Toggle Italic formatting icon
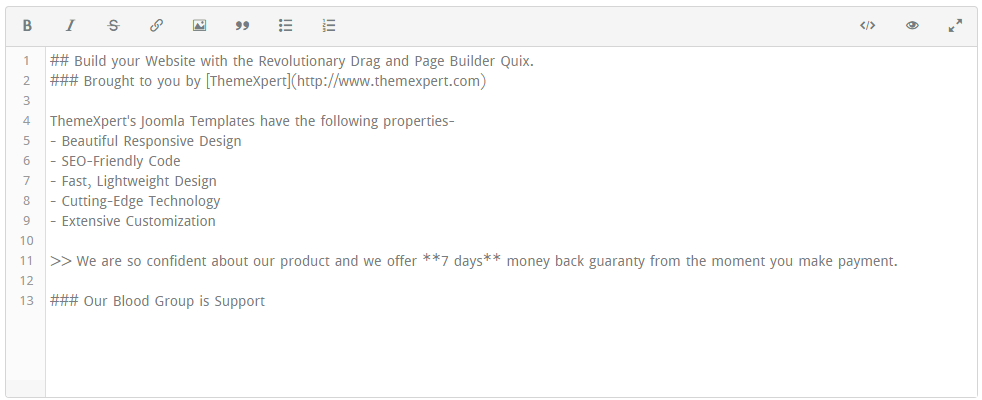This screenshot has width=982, height=400. (x=70, y=26)
